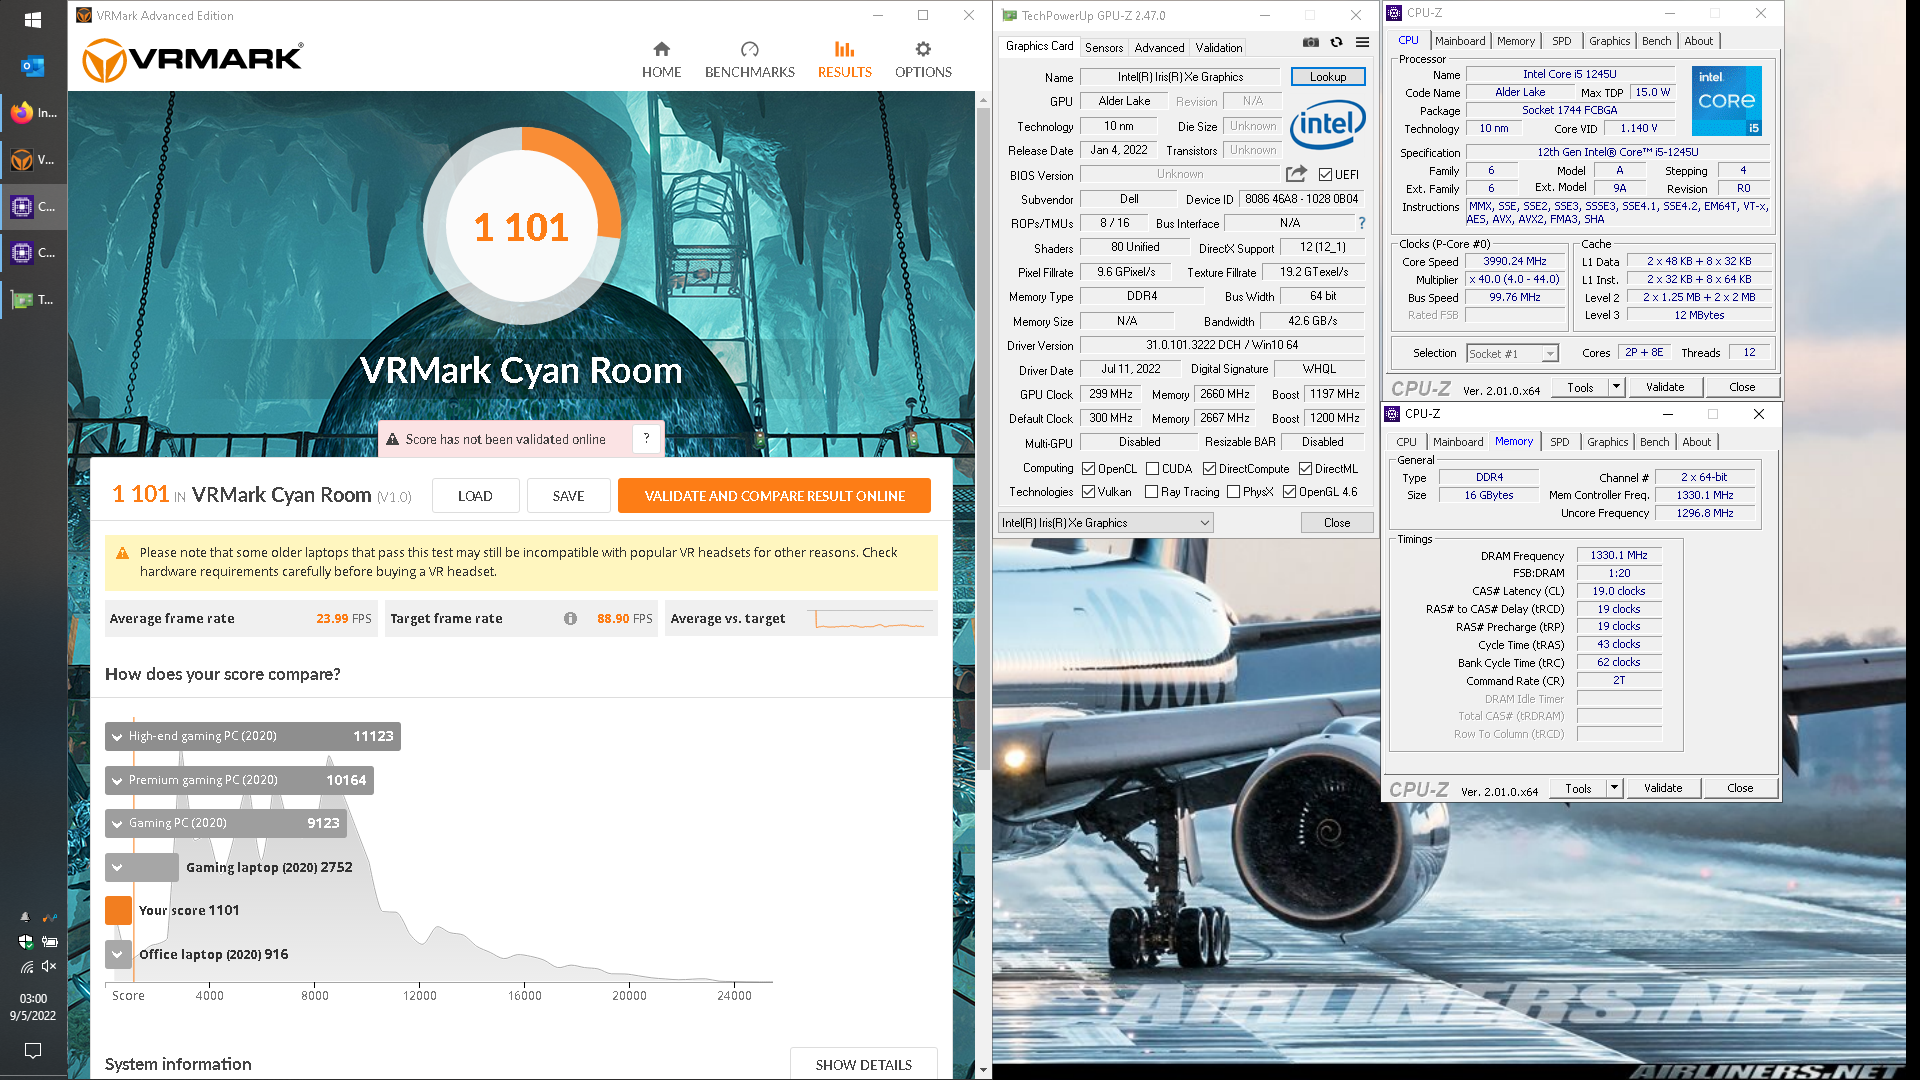The height and width of the screenshot is (1080, 1920).
Task: Open the Tools dropdown arrow in upper CPU-Z
Action: pyautogui.click(x=1615, y=387)
